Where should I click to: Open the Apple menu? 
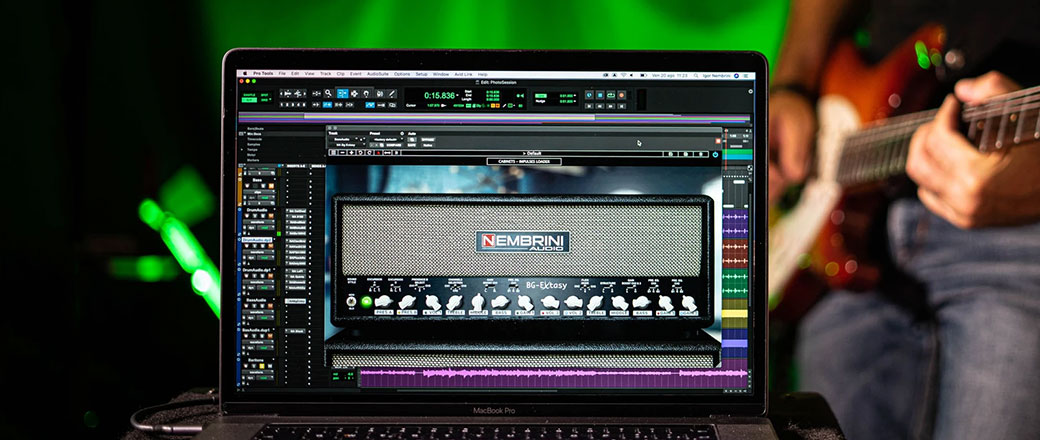click(245, 74)
